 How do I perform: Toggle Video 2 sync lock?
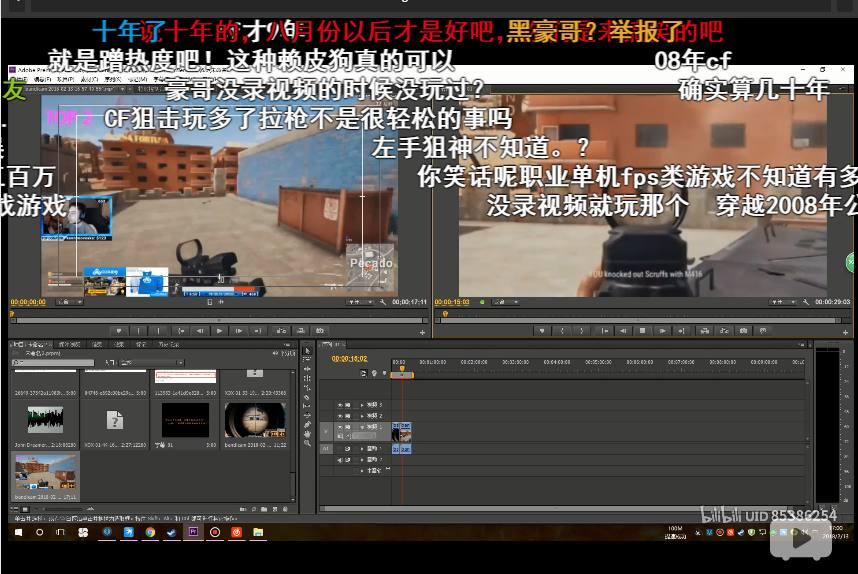[347, 416]
